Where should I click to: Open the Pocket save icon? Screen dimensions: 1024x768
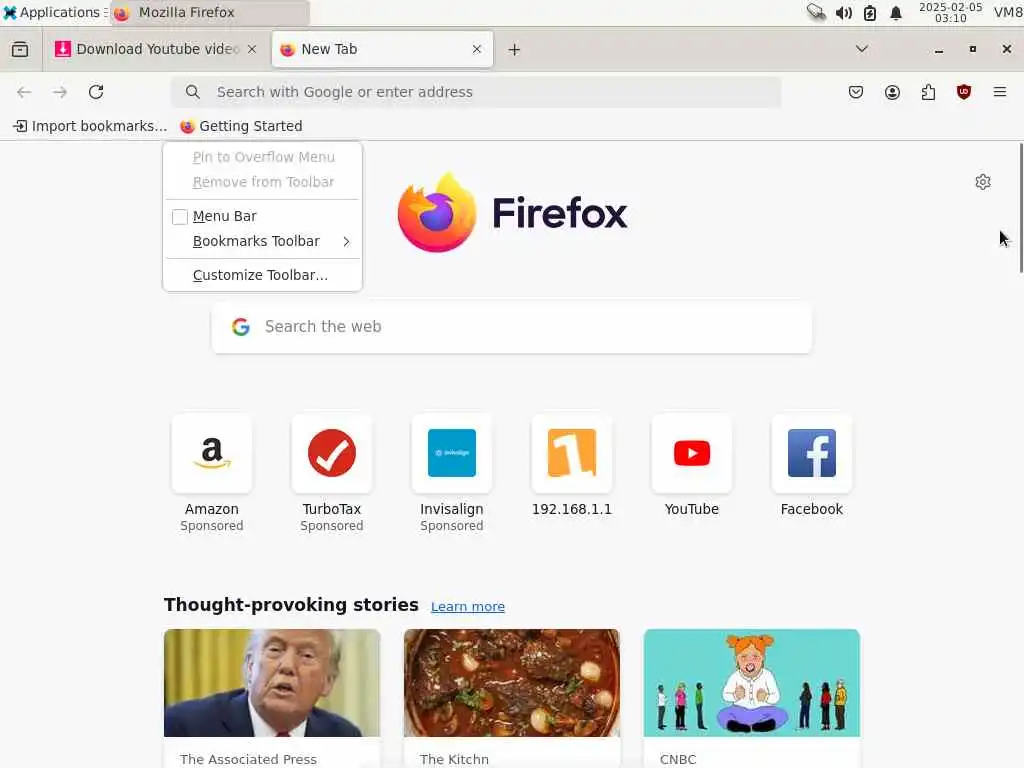856,92
